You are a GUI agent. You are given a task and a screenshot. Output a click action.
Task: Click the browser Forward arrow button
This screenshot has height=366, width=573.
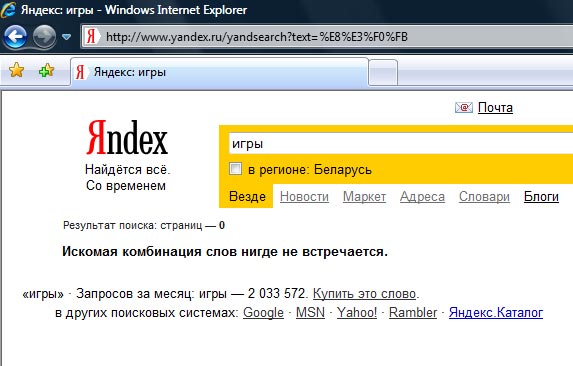44,37
